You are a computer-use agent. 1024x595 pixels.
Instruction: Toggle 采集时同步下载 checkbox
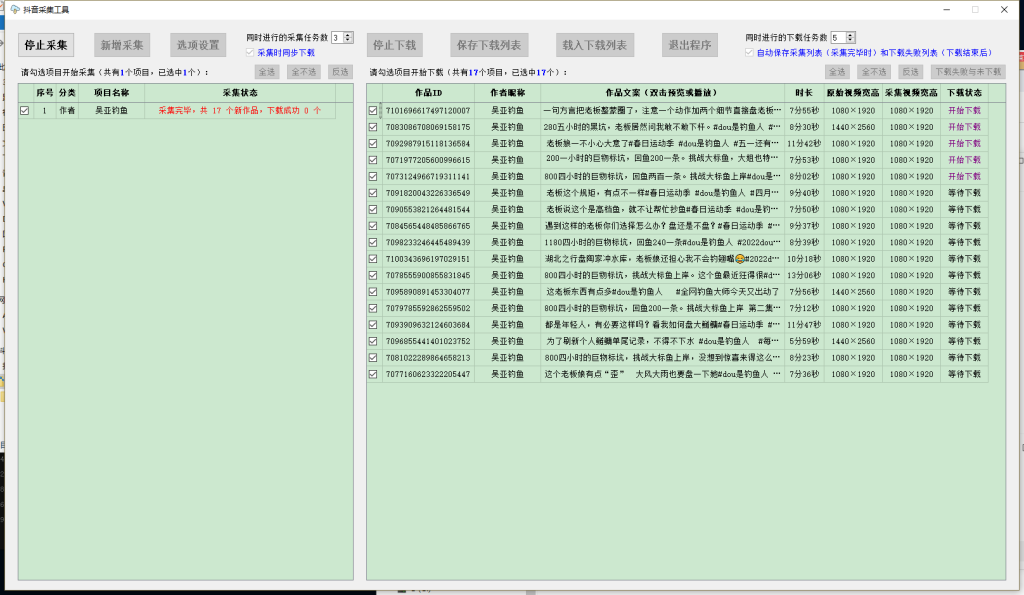coord(250,52)
